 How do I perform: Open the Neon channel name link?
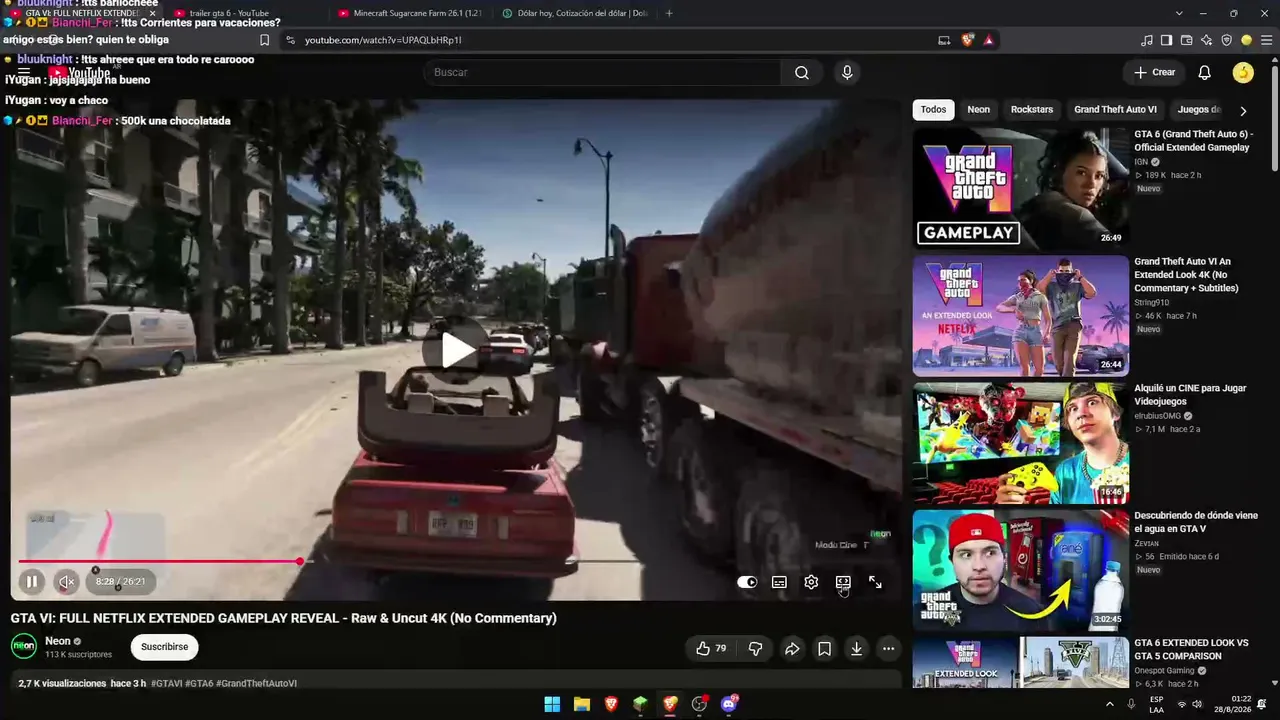click(58, 641)
